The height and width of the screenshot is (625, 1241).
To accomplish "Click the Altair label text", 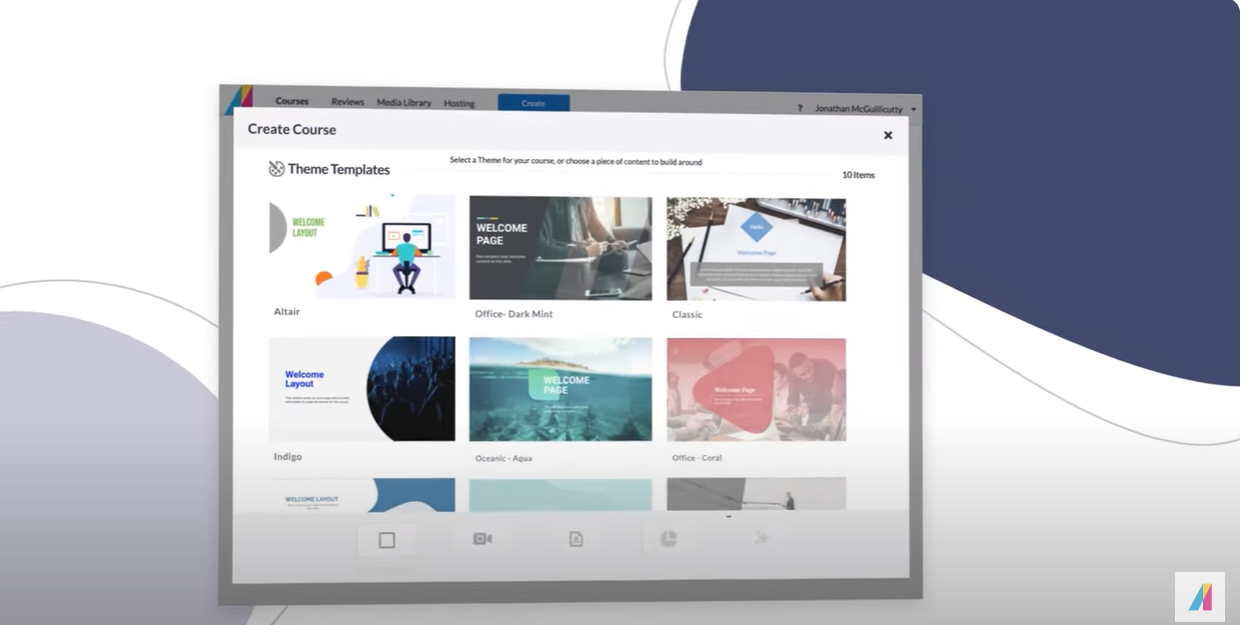I will [287, 312].
